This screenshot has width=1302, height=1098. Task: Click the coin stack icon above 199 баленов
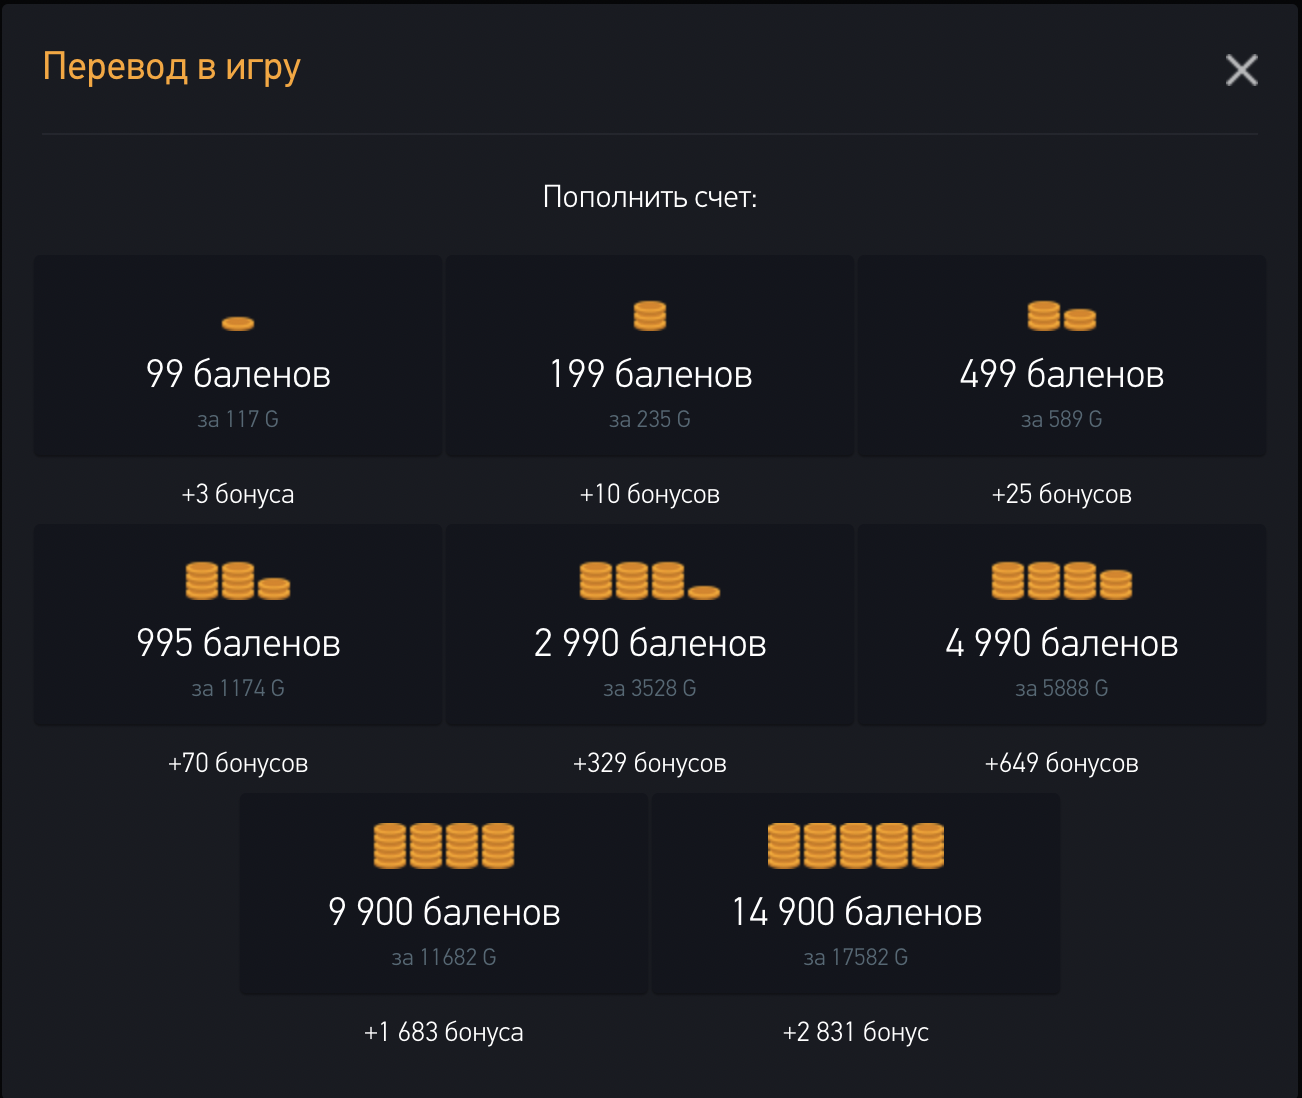650,316
